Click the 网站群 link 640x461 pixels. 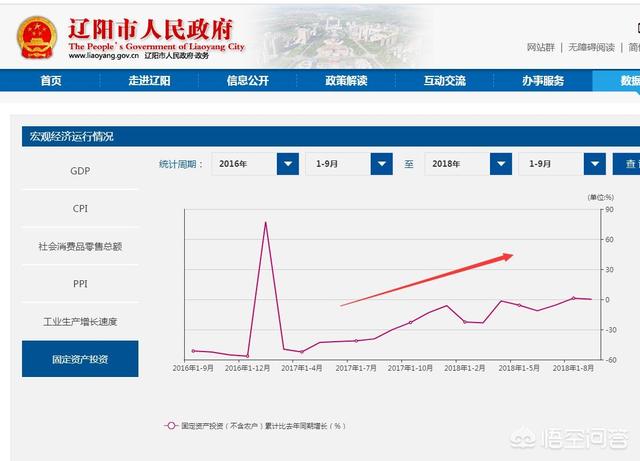[x=541, y=47]
